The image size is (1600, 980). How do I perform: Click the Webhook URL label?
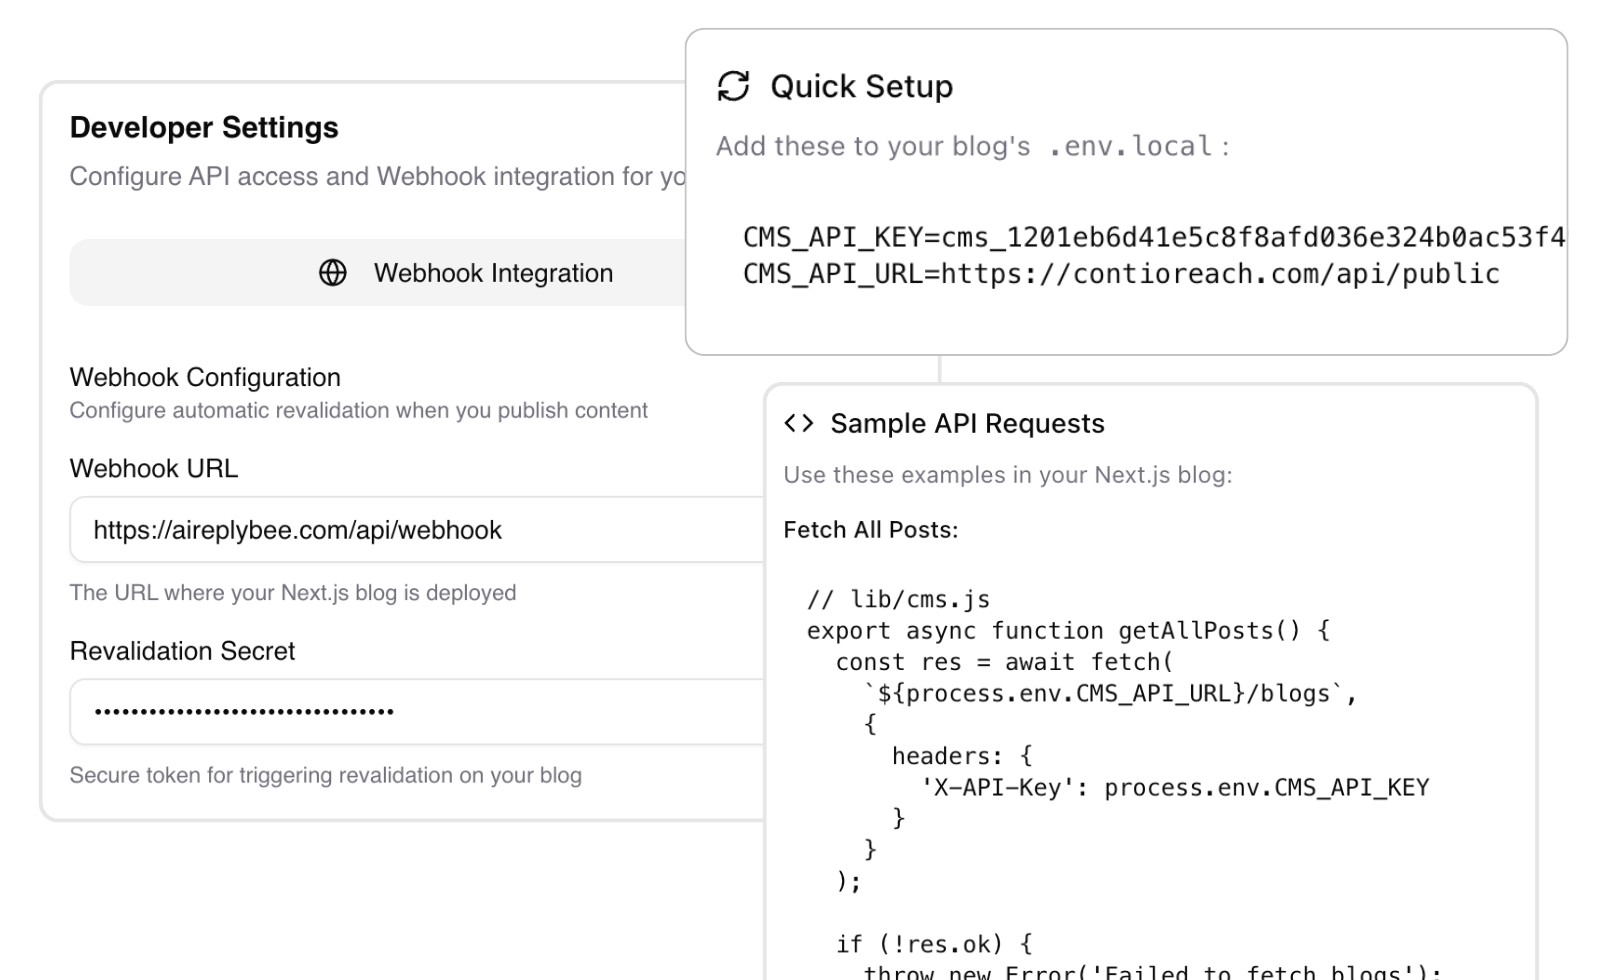[x=154, y=468]
